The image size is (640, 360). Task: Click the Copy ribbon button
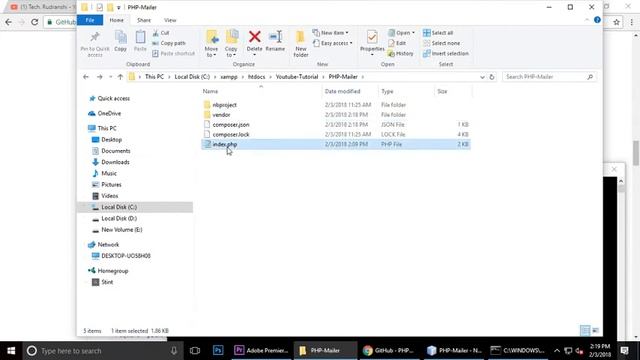(x=120, y=41)
